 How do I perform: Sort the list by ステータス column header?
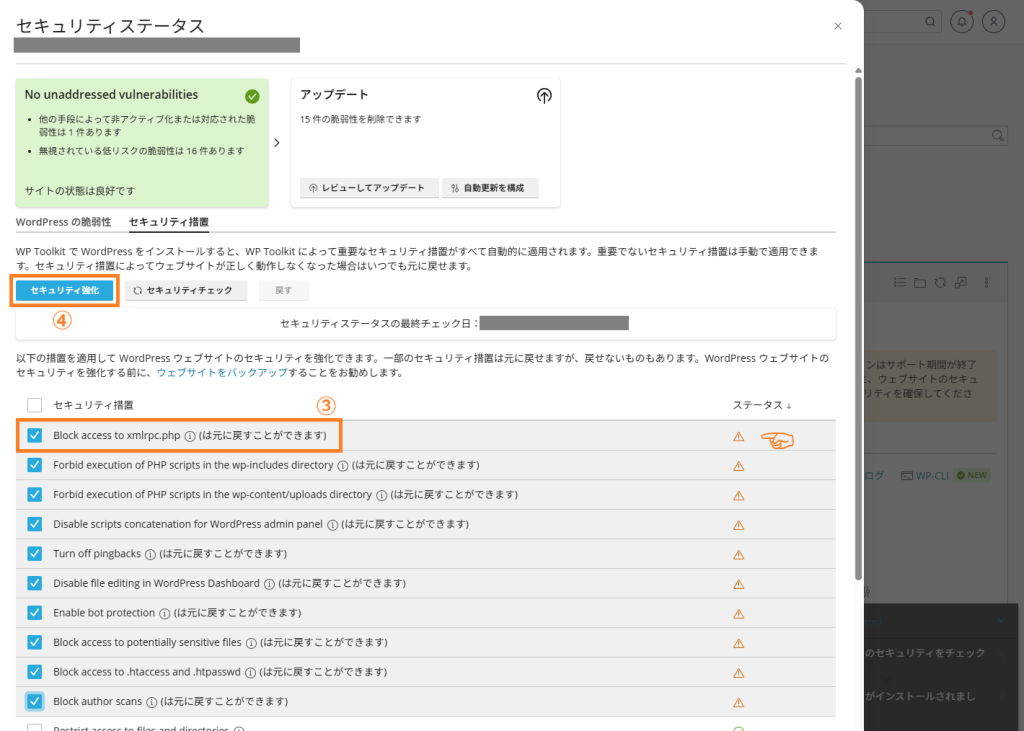(763, 405)
